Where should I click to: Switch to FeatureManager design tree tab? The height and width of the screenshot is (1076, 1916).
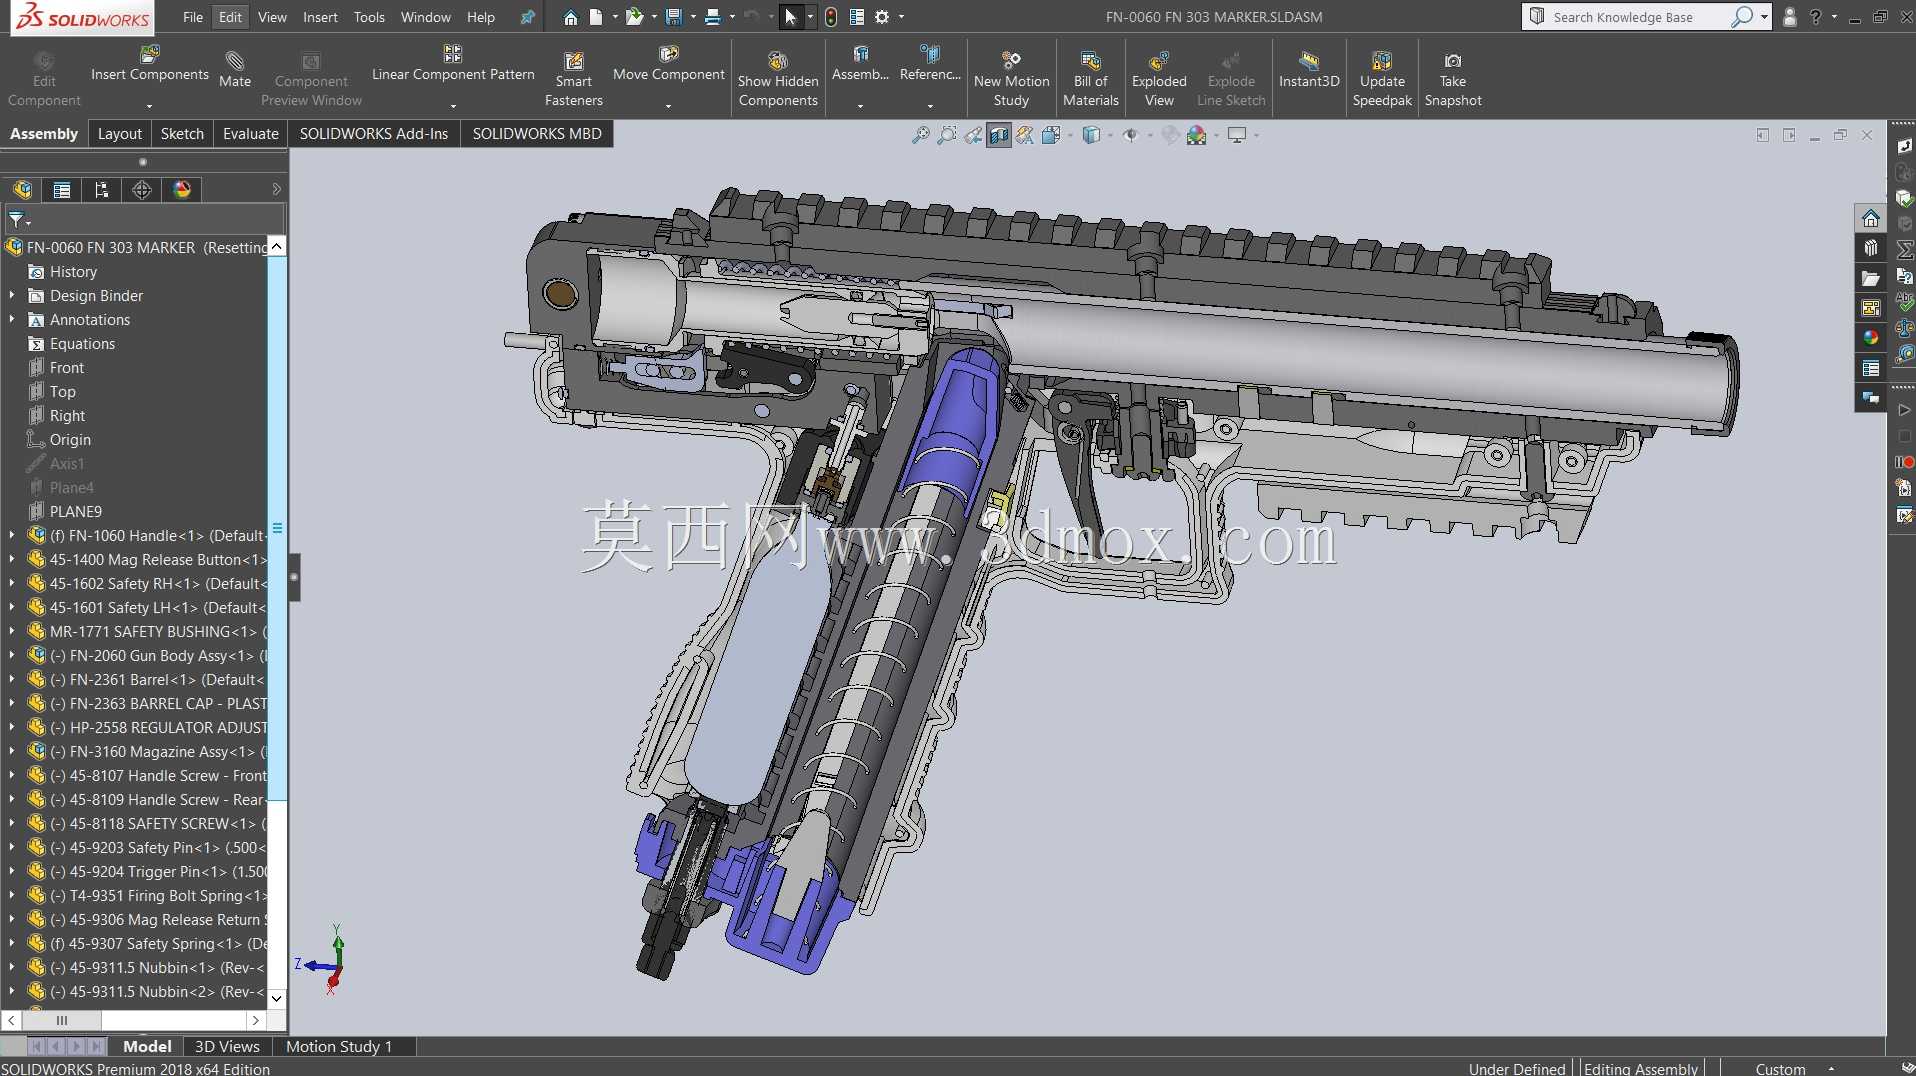click(x=22, y=190)
